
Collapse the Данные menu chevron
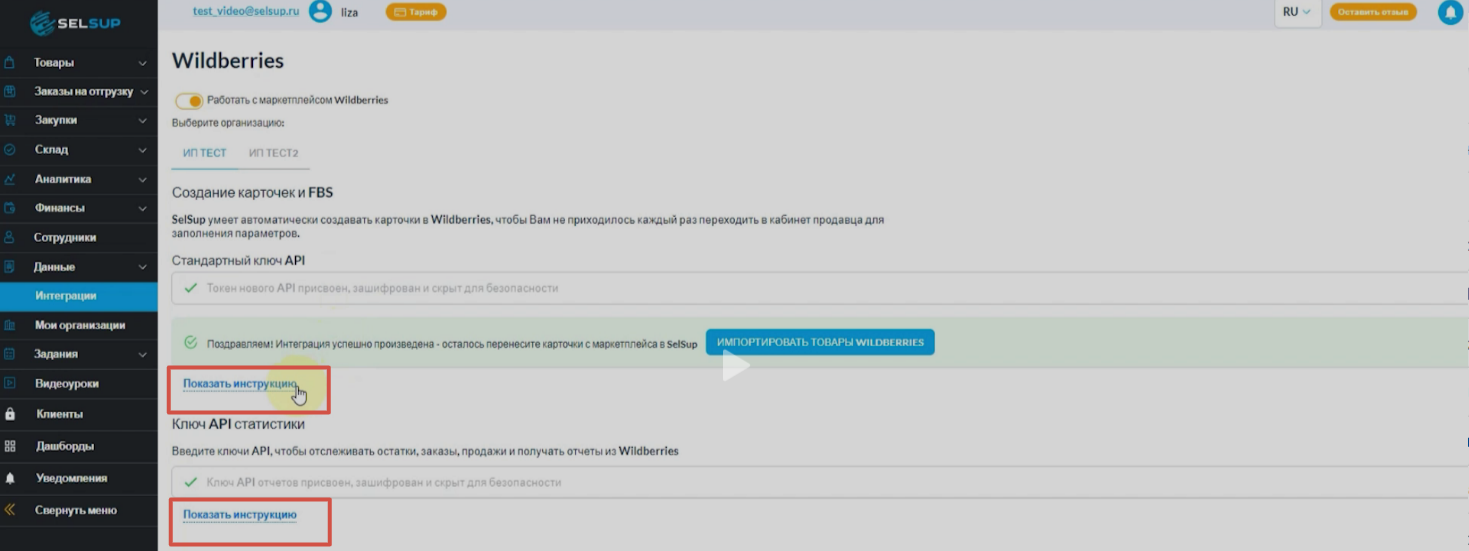(x=143, y=268)
